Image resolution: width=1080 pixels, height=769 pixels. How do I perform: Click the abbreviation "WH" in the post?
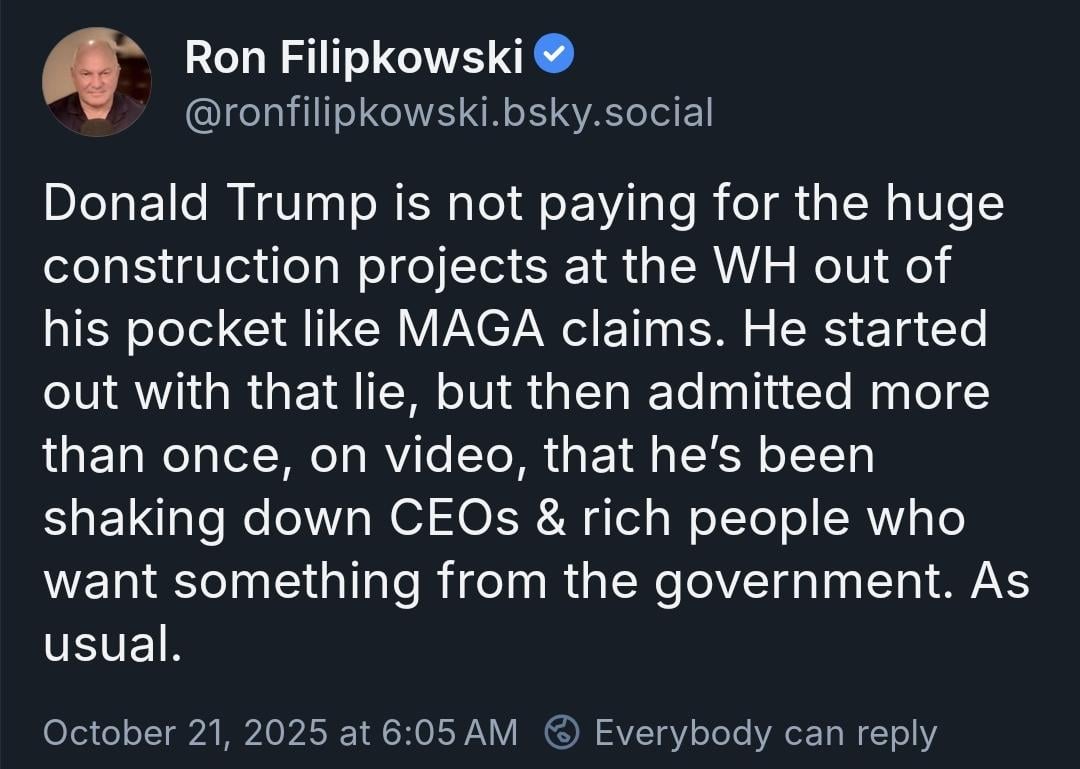772,267
